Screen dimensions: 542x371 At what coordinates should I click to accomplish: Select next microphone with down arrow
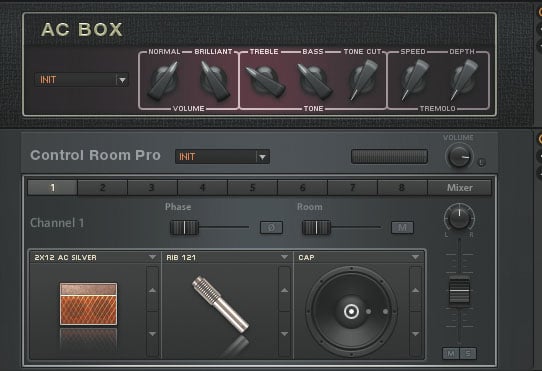pyautogui.click(x=284, y=334)
